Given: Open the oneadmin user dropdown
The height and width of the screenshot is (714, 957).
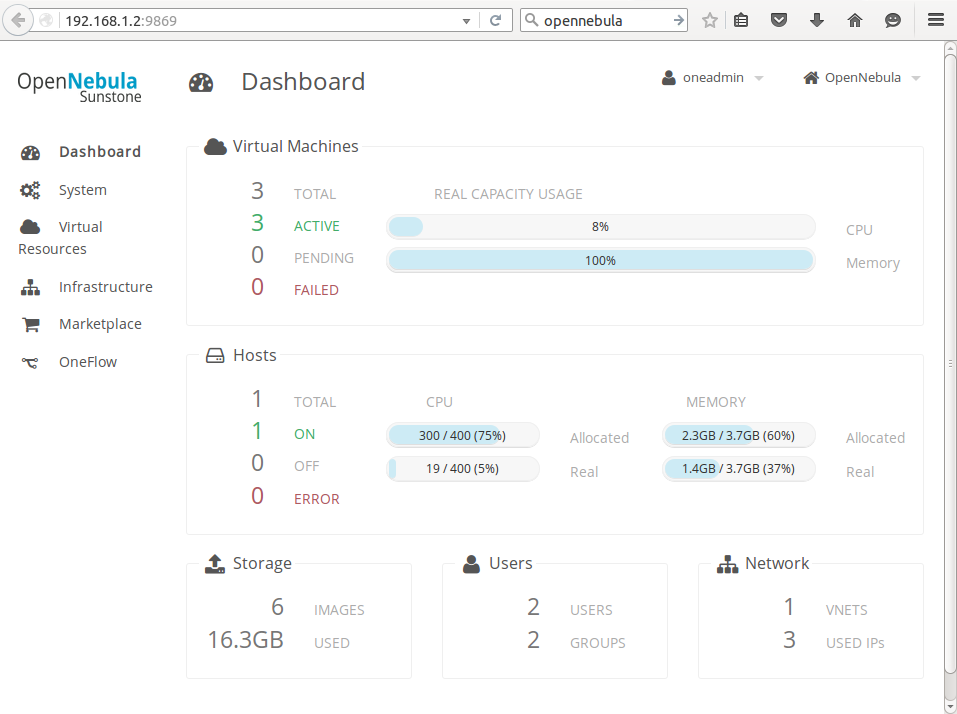Looking at the screenshot, I should pyautogui.click(x=712, y=78).
